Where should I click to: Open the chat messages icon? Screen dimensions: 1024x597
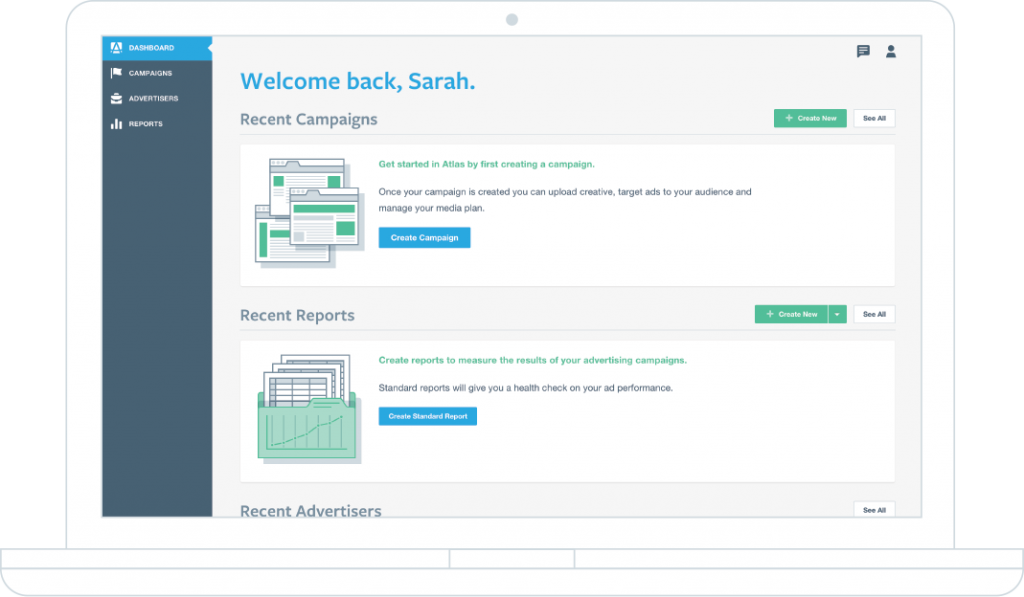(863, 51)
